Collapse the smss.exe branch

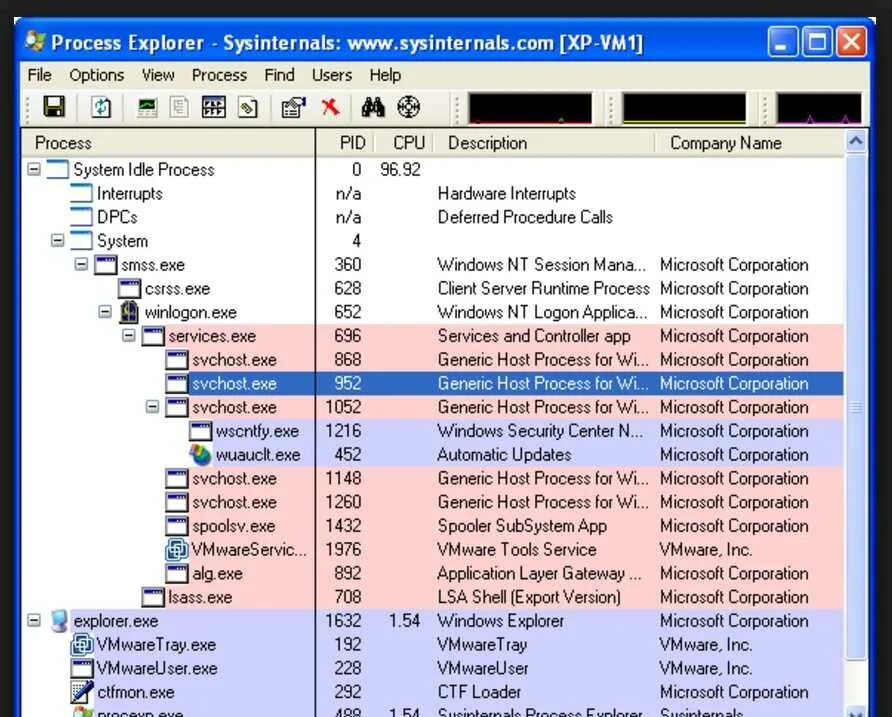click(81, 264)
